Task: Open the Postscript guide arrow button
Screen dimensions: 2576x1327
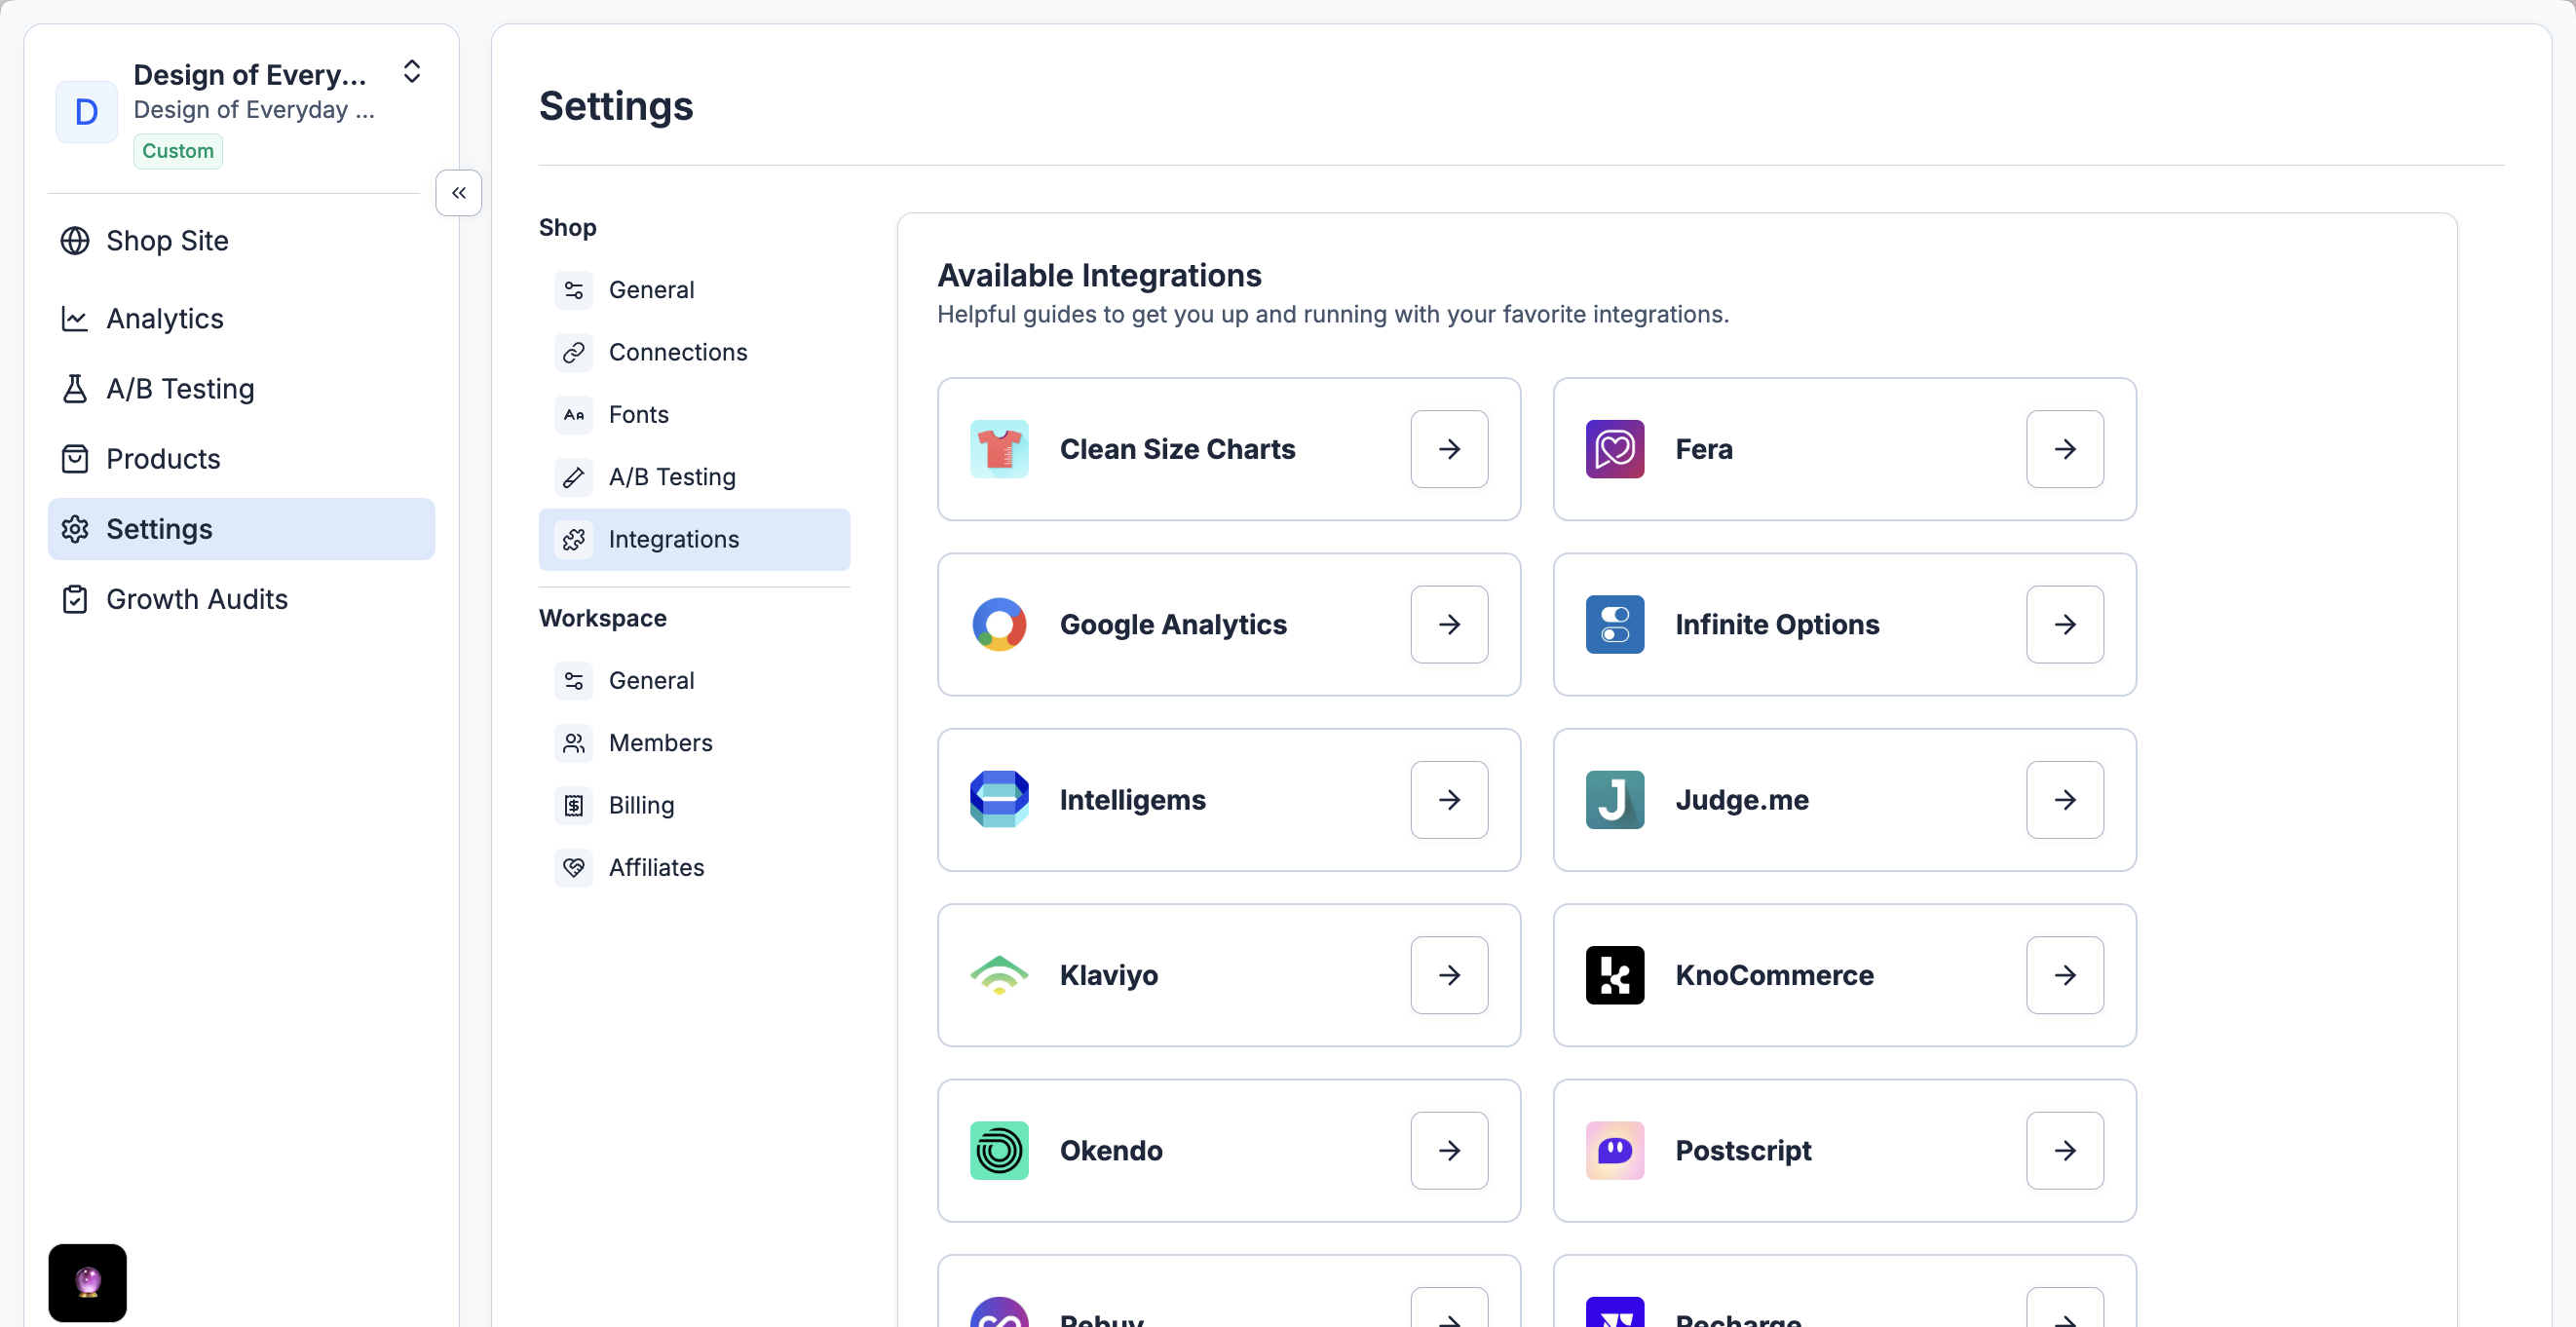Action: 2064,1150
